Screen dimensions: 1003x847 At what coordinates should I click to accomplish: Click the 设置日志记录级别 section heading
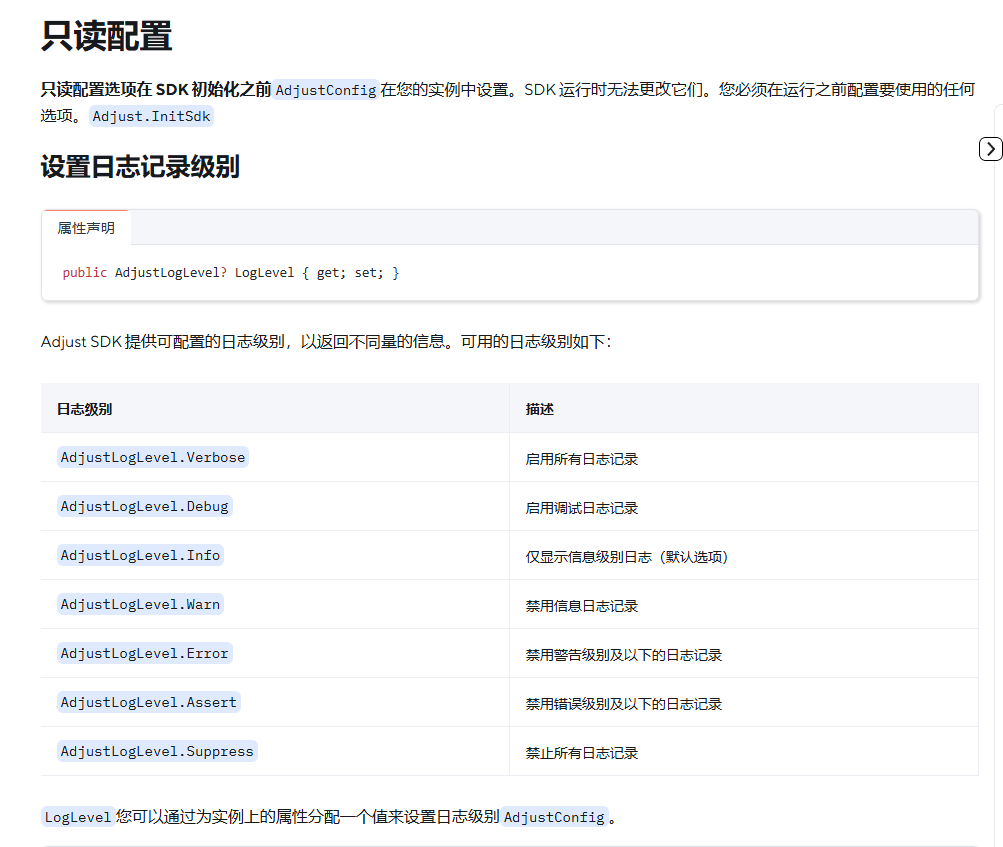click(140, 166)
